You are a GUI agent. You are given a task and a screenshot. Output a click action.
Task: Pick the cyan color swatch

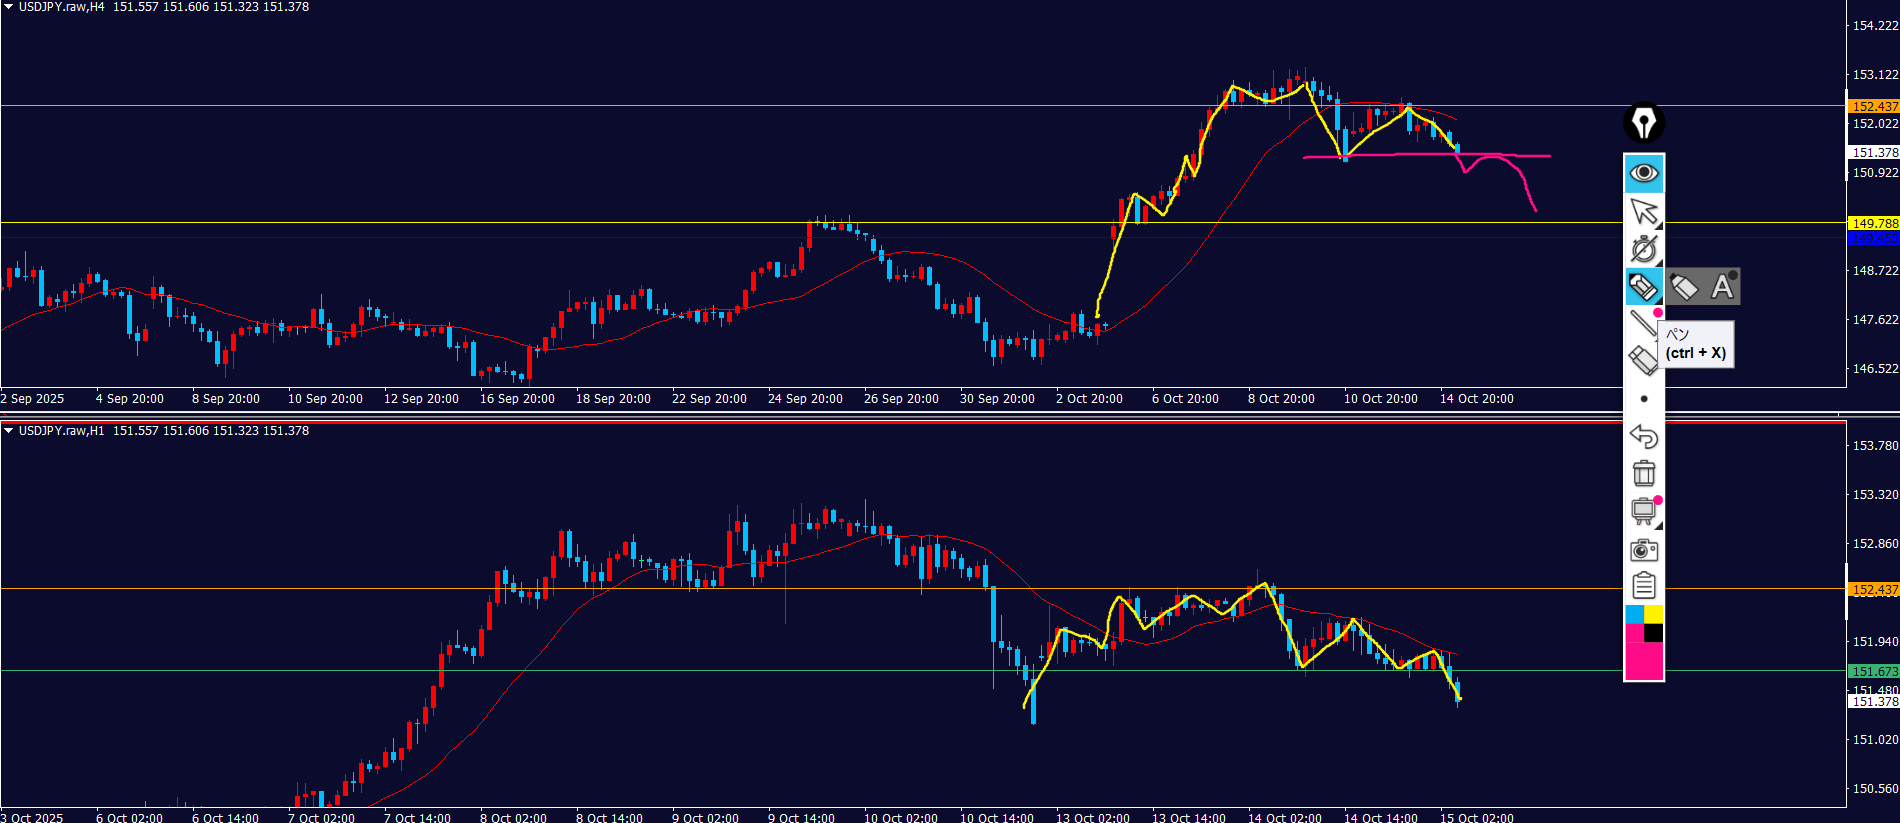tap(1634, 614)
